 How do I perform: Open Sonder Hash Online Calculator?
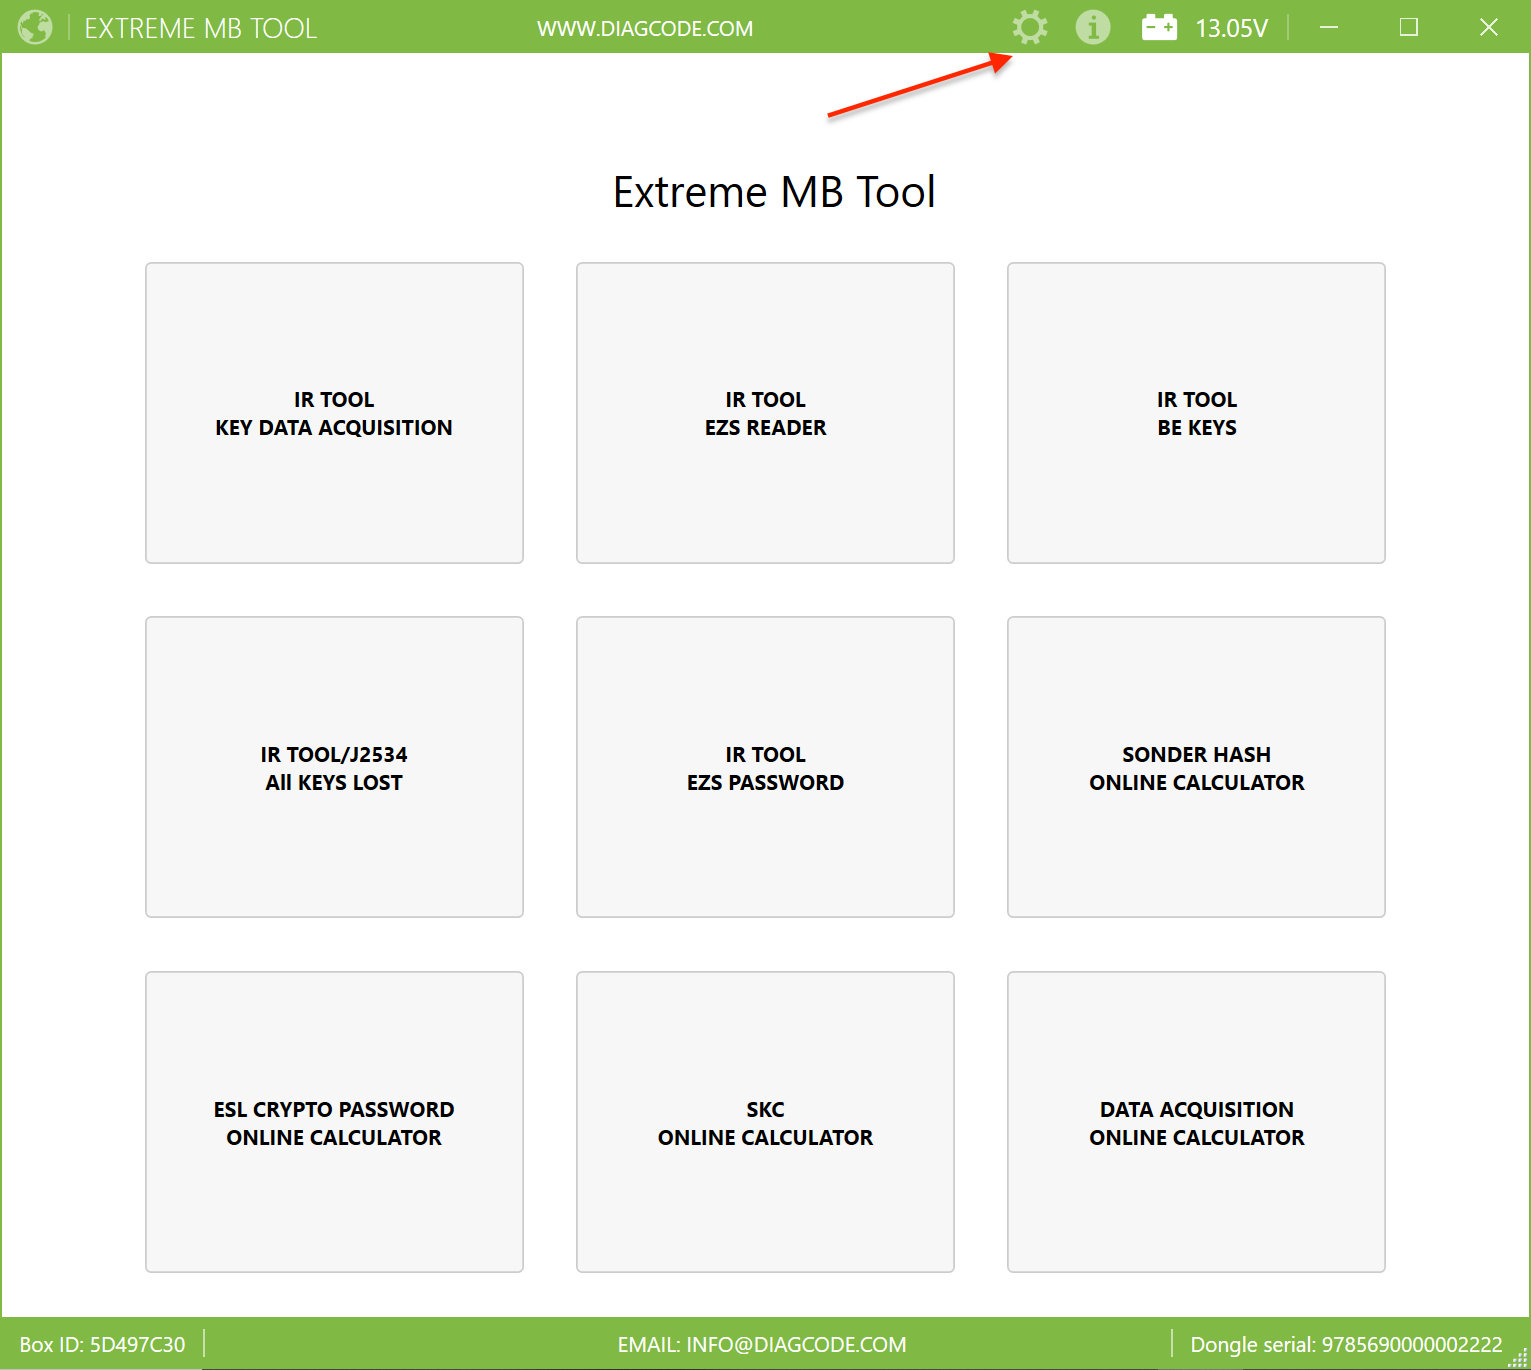1196,767
